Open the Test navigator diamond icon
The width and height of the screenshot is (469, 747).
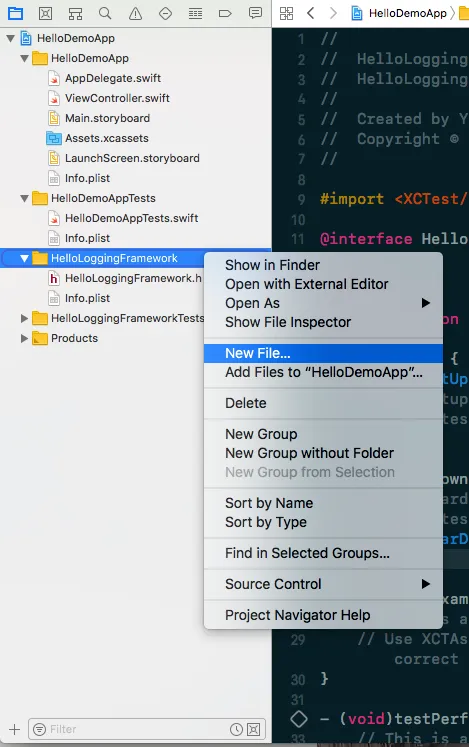tap(165, 13)
